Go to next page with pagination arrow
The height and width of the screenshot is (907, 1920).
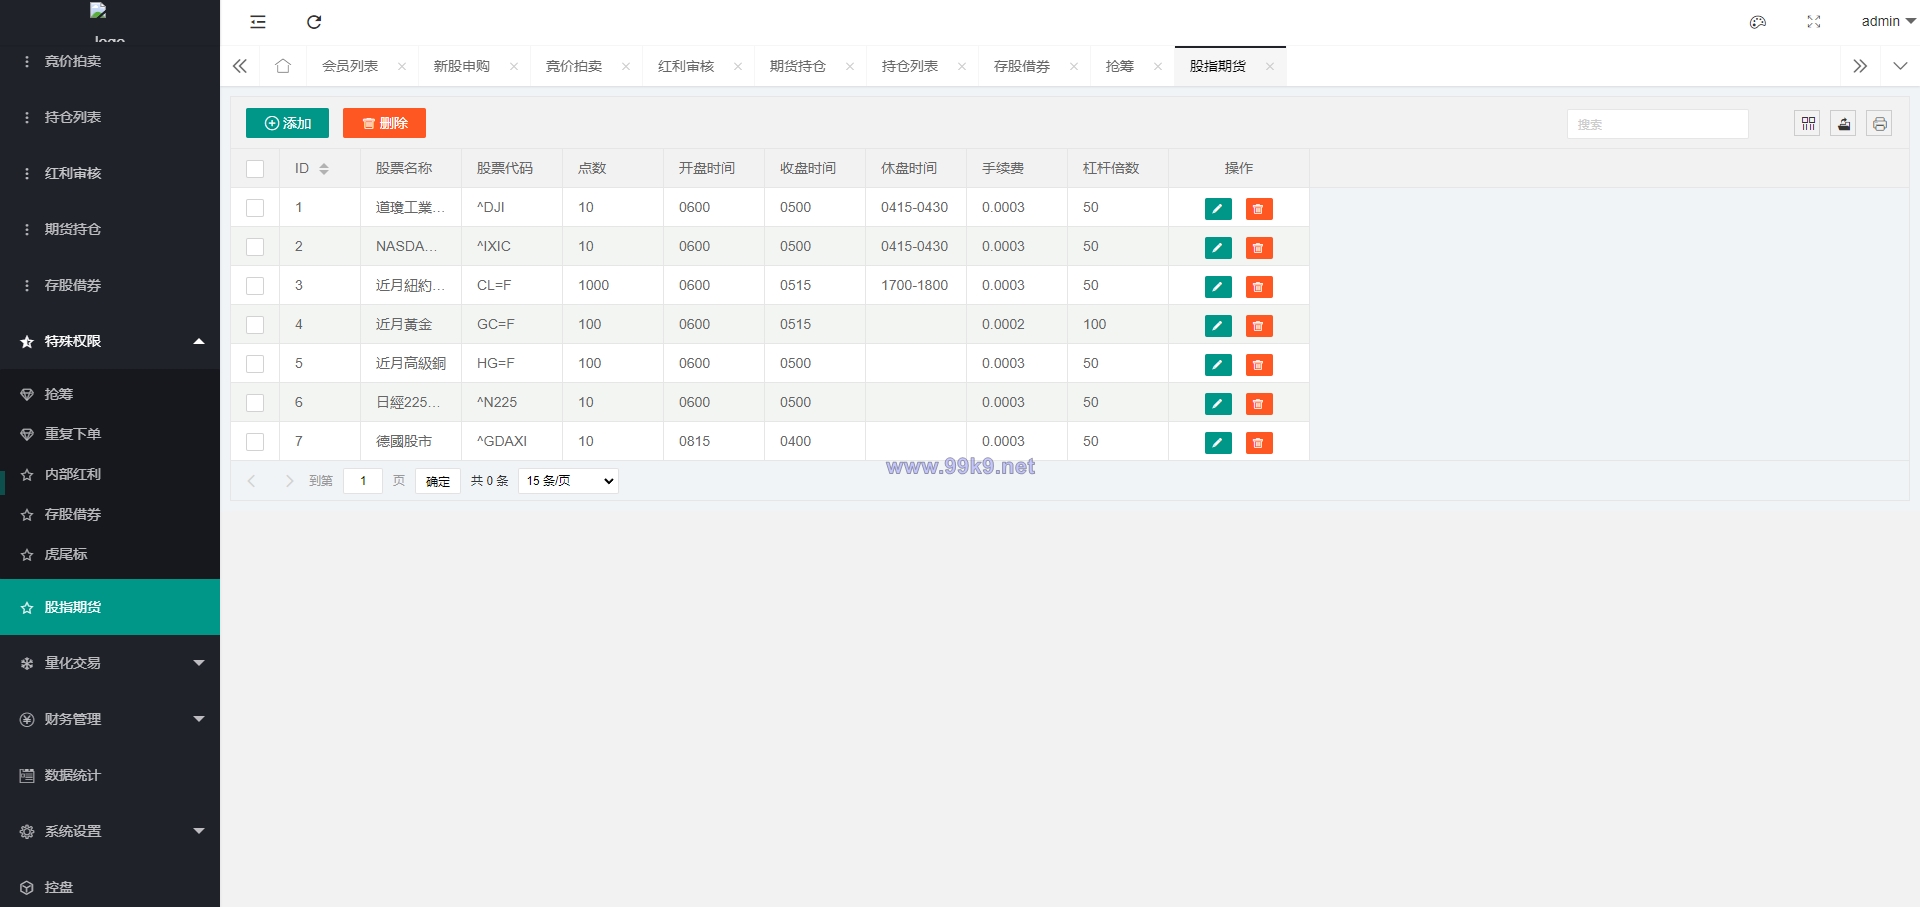pos(290,481)
